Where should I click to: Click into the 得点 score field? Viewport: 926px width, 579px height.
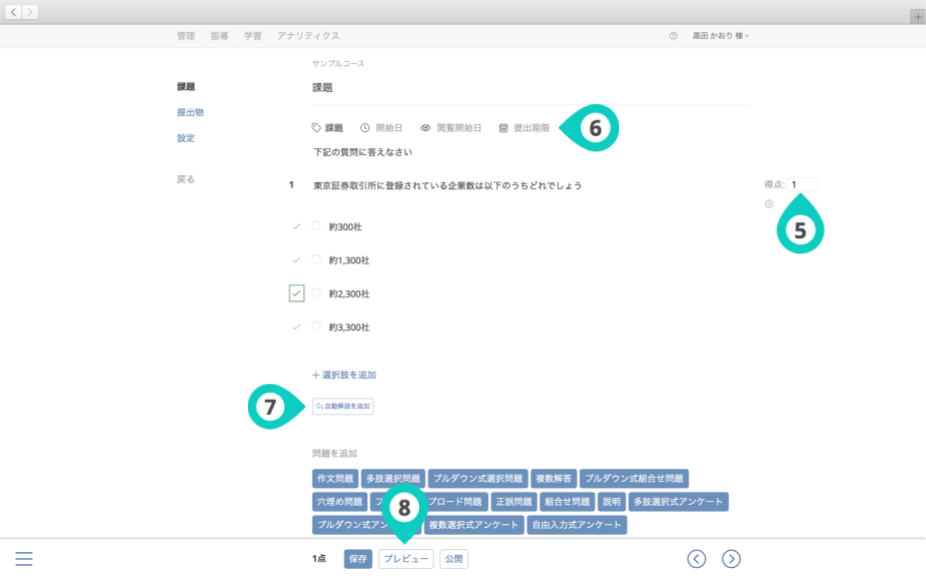[x=802, y=184]
